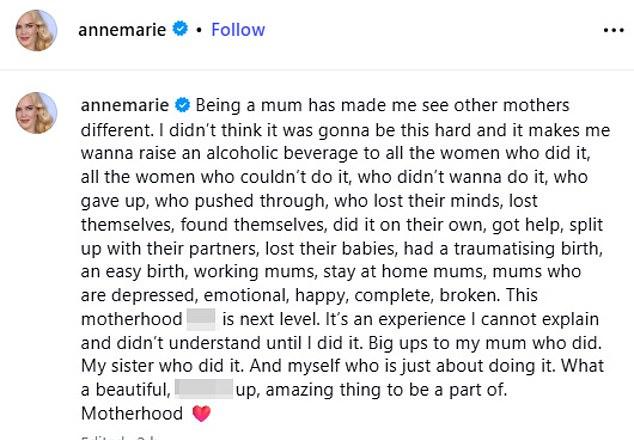The image size is (634, 440).
Task: Open the profile via the caption's bold username
Action: point(124,105)
